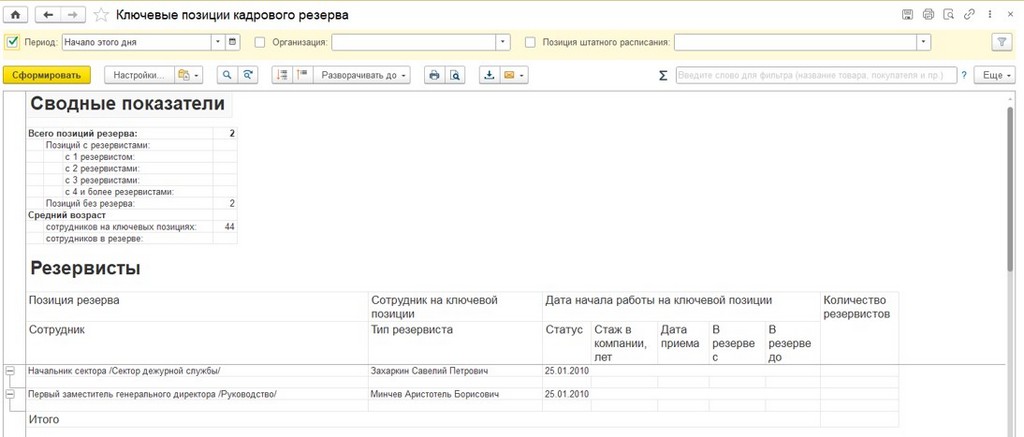The image size is (1024, 437).
Task: Click the magnifier find icon in toolbar
Action: tap(227, 76)
